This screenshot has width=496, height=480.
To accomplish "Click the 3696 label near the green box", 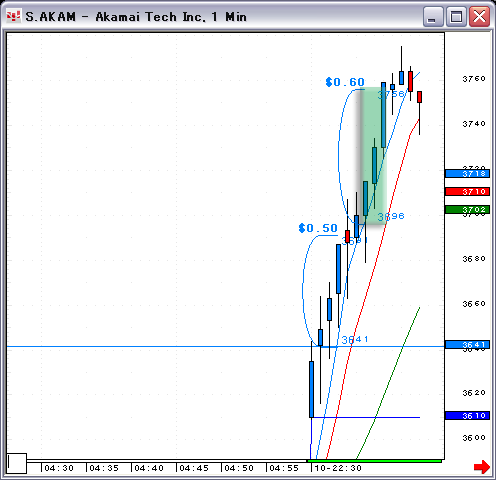I will point(391,216).
